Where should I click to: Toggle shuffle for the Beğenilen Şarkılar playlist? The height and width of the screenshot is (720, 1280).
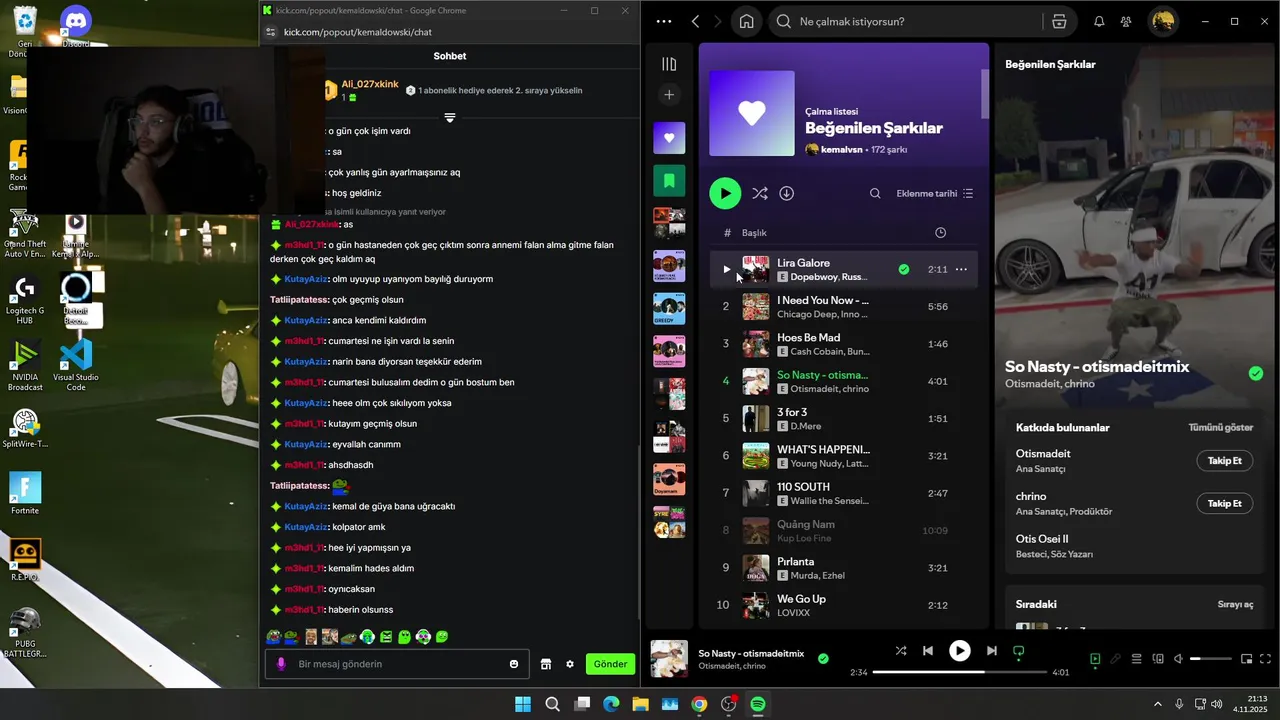click(x=760, y=193)
